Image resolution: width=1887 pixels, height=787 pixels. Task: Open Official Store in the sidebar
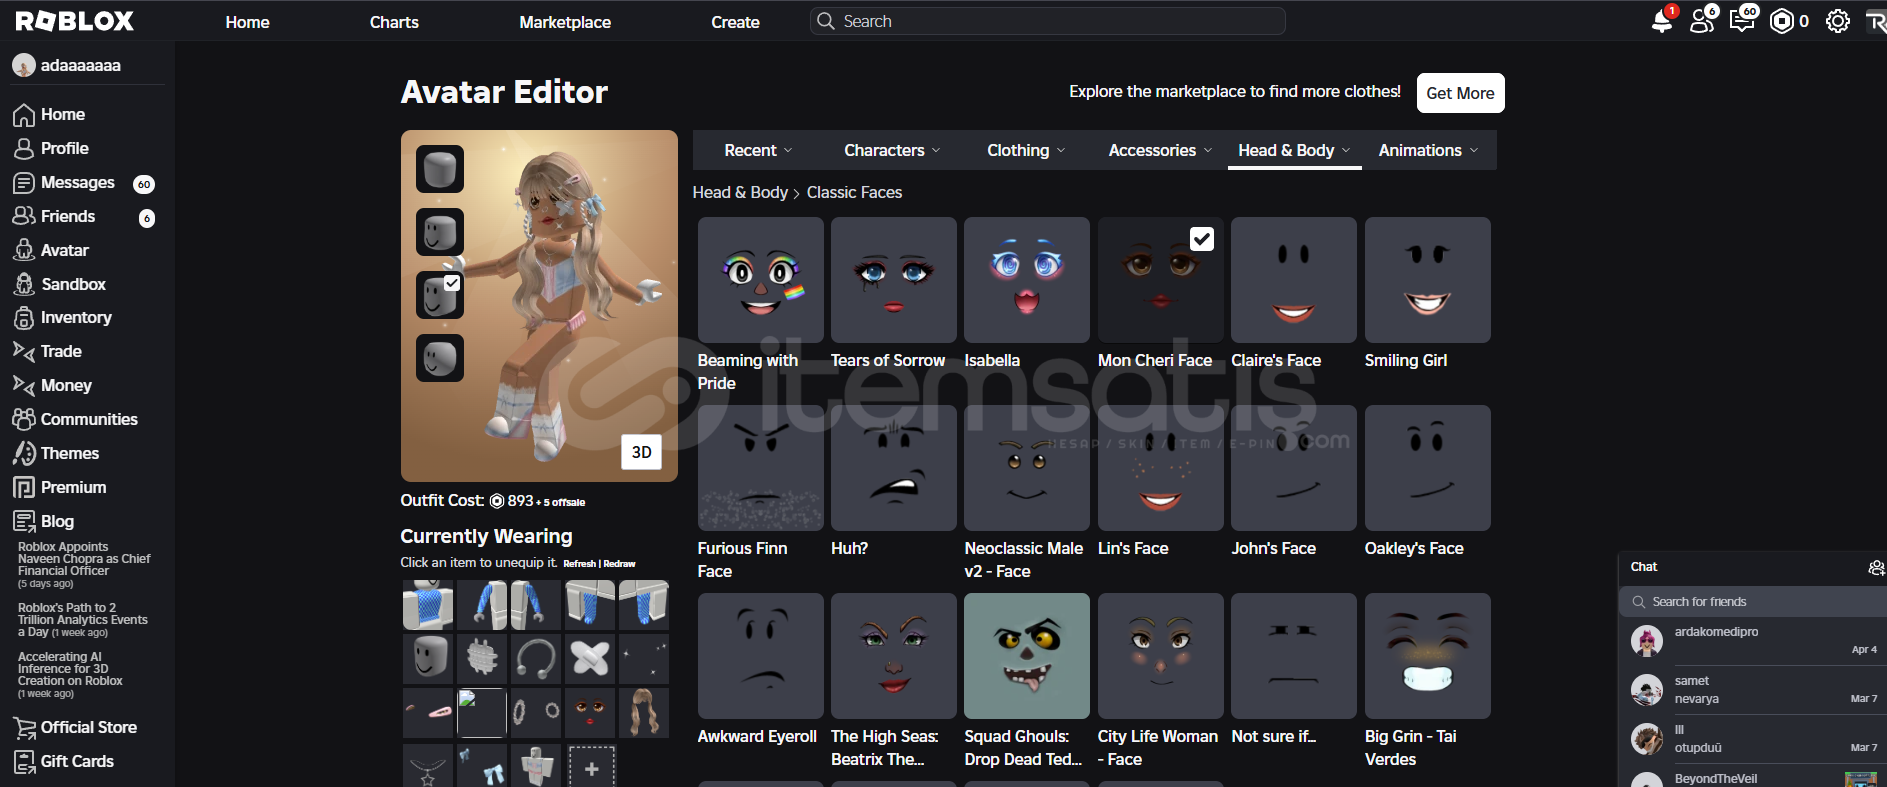76,728
